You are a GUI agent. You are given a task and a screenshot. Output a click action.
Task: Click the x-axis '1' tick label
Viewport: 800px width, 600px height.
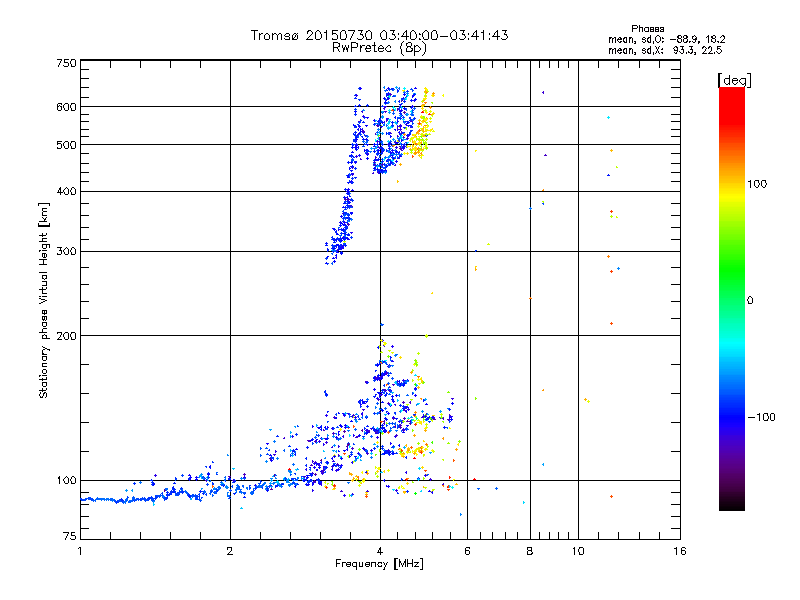click(x=80, y=551)
